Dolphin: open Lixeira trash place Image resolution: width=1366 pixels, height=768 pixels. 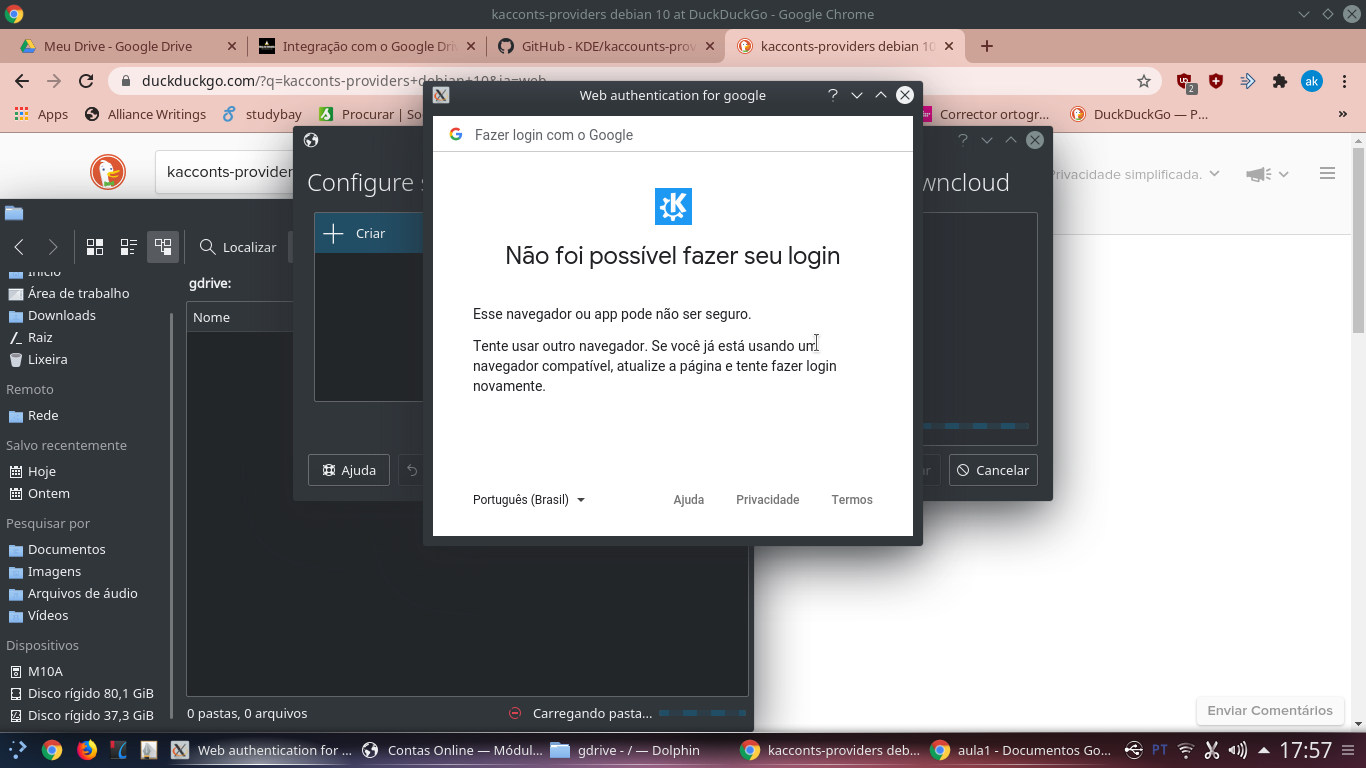coord(47,359)
